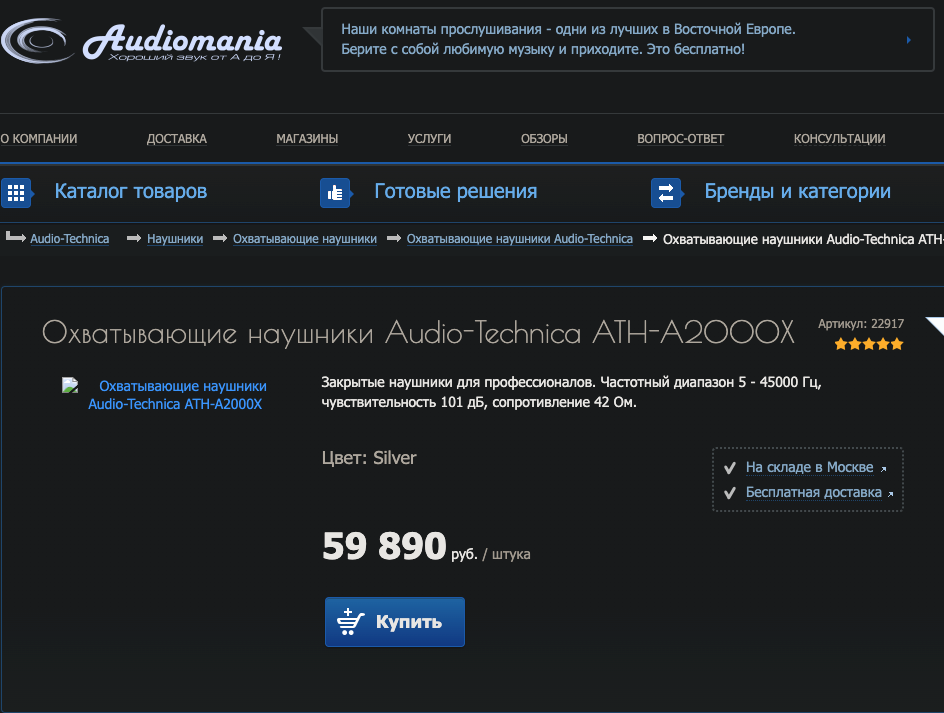Click the Купить button
This screenshot has height=713, width=944.
(395, 622)
